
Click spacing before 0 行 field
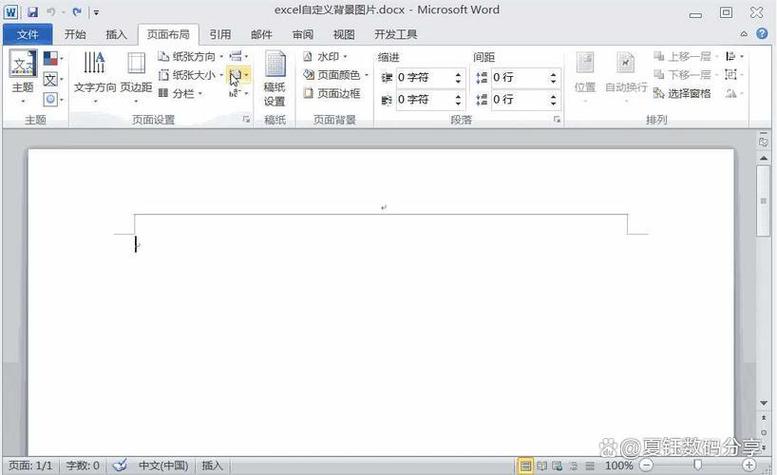point(519,78)
